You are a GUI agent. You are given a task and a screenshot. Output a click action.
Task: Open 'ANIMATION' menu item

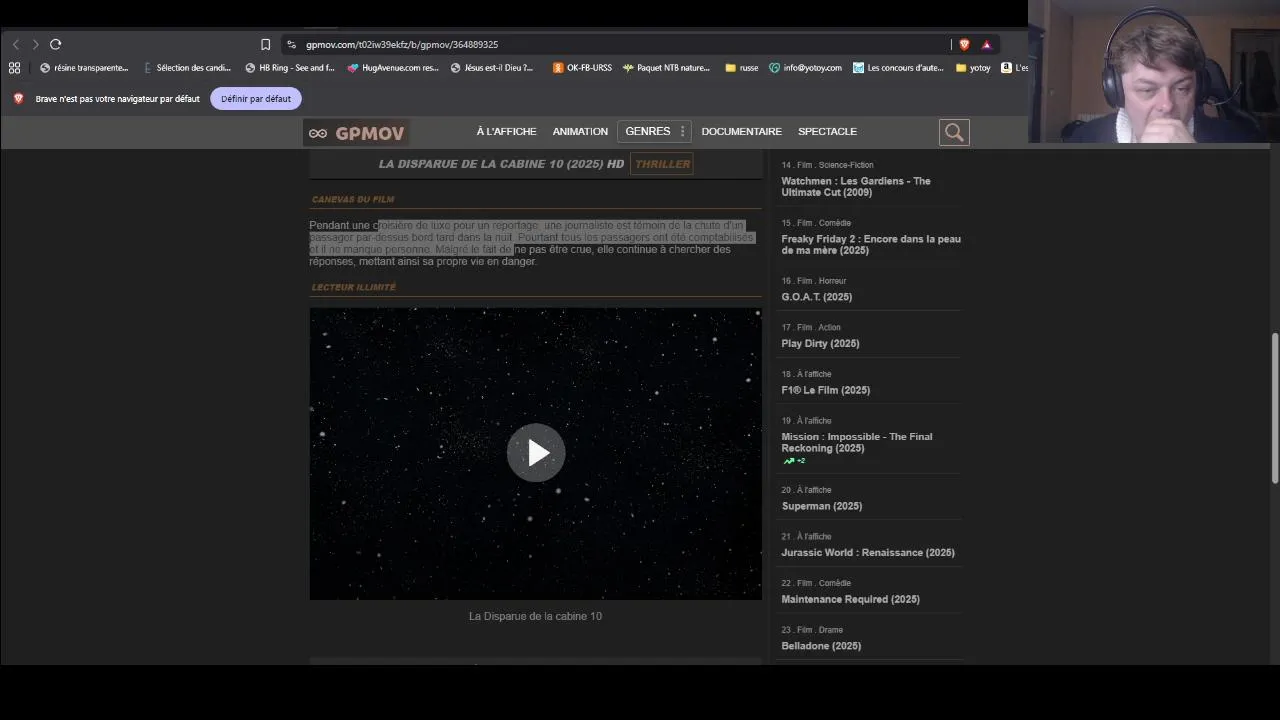[580, 132]
